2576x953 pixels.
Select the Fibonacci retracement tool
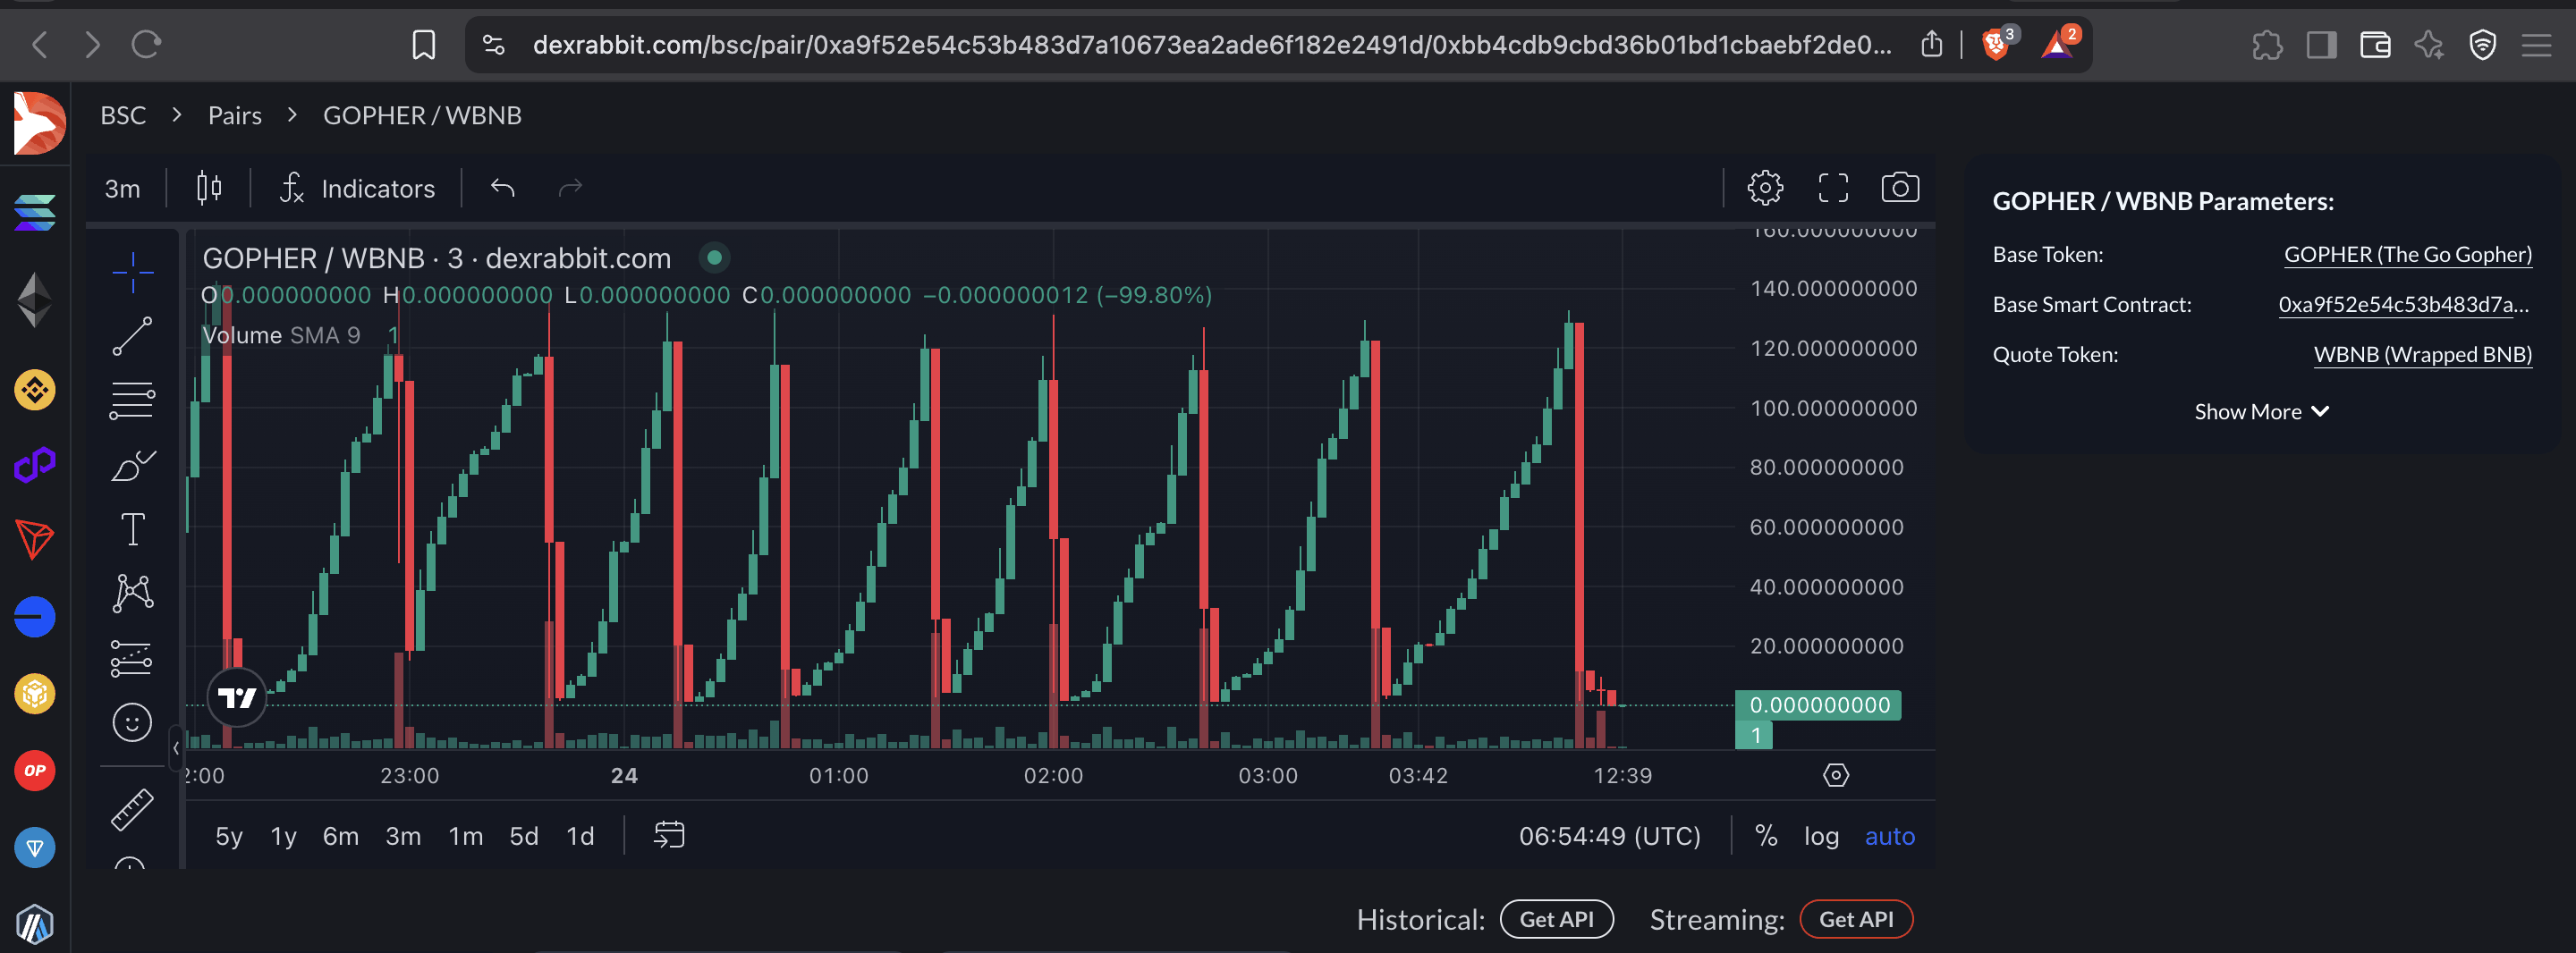(x=132, y=400)
